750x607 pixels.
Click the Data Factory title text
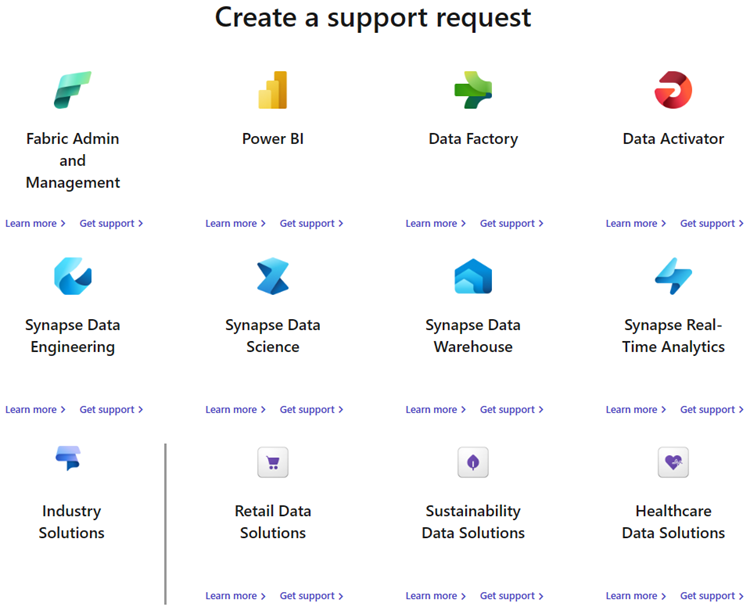pos(473,139)
